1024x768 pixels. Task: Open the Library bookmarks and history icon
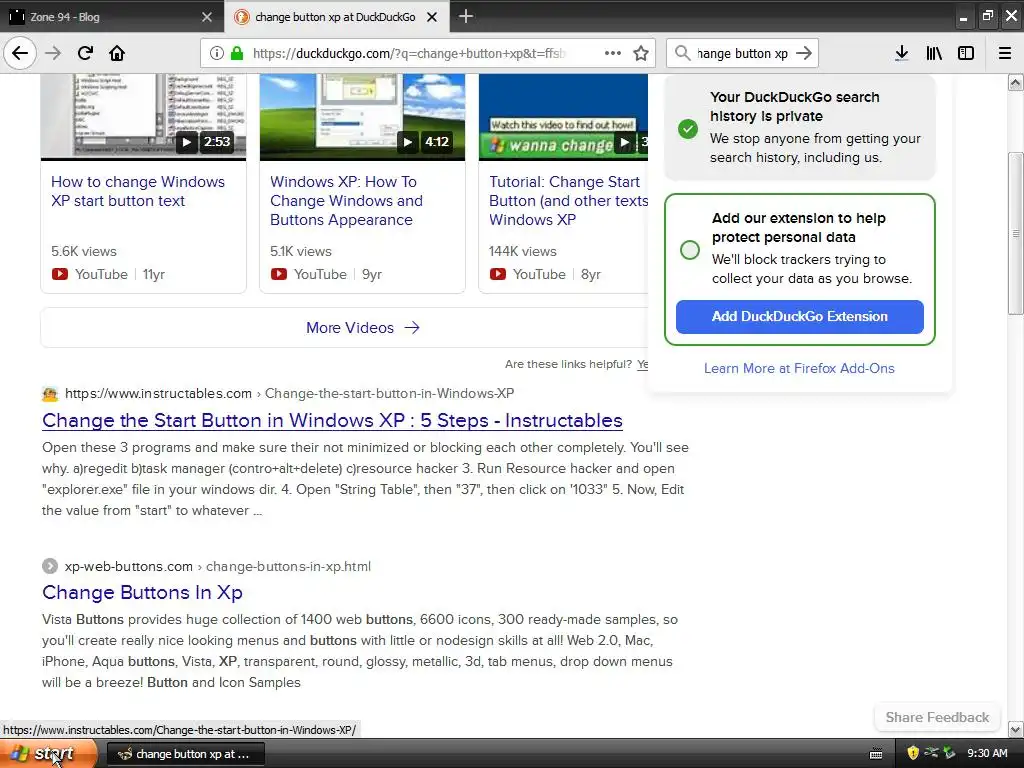(934, 53)
